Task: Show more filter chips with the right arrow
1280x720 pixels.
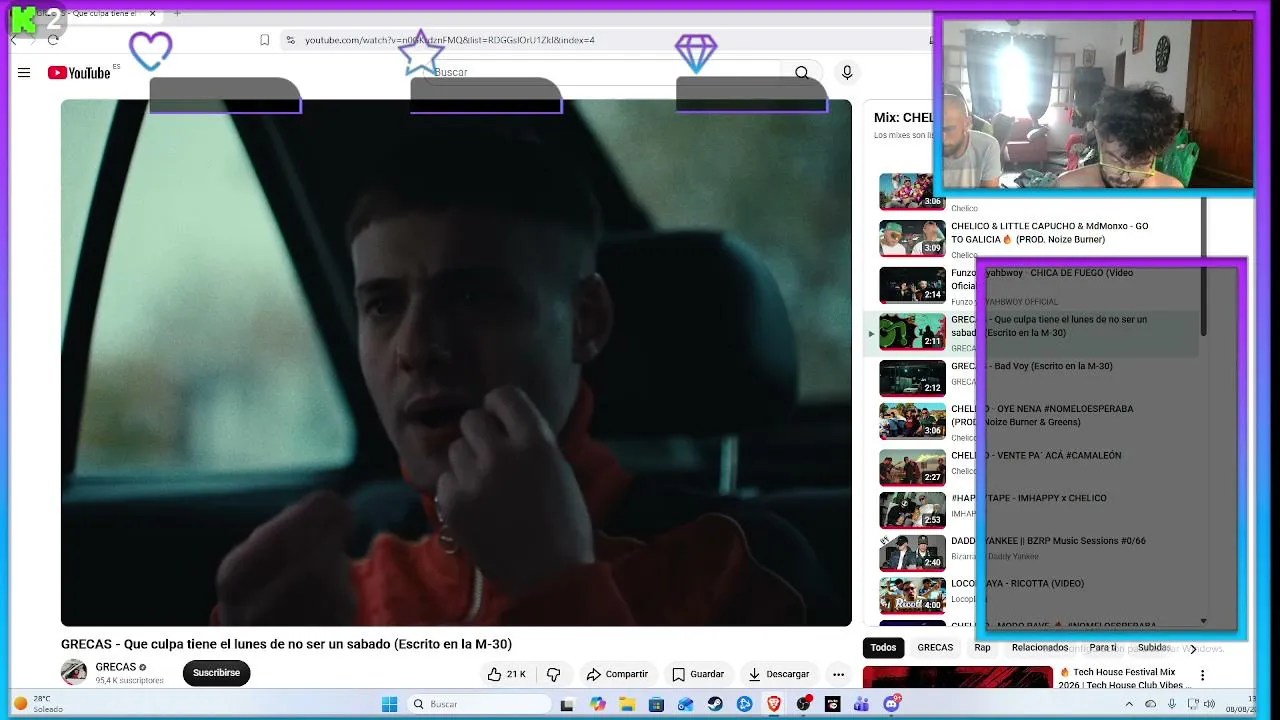Action: pyautogui.click(x=1192, y=648)
